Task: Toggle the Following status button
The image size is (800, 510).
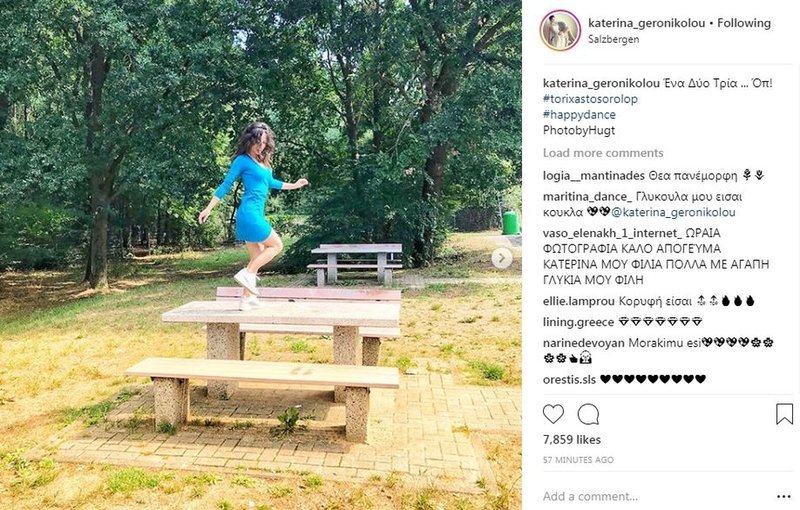Action: pyautogui.click(x=744, y=23)
